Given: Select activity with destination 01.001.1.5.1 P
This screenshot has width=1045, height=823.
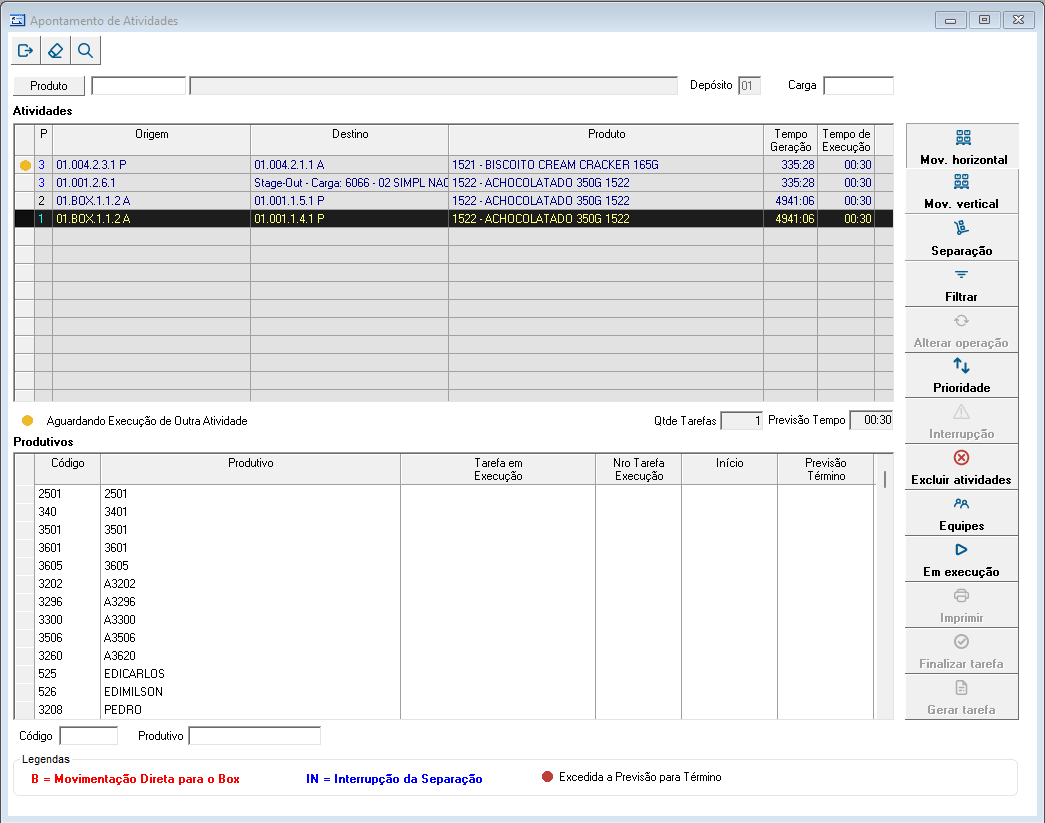Looking at the screenshot, I should (x=453, y=201).
